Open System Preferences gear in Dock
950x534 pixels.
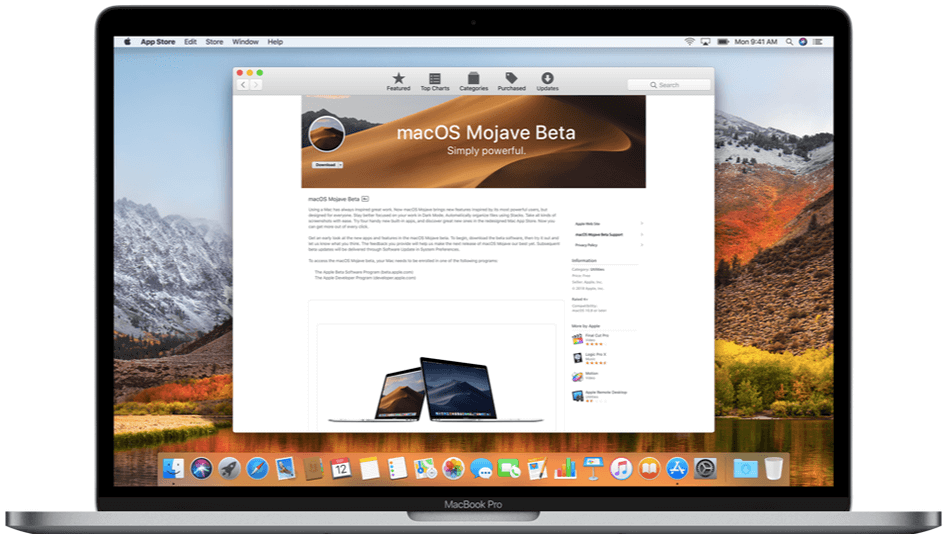[705, 469]
